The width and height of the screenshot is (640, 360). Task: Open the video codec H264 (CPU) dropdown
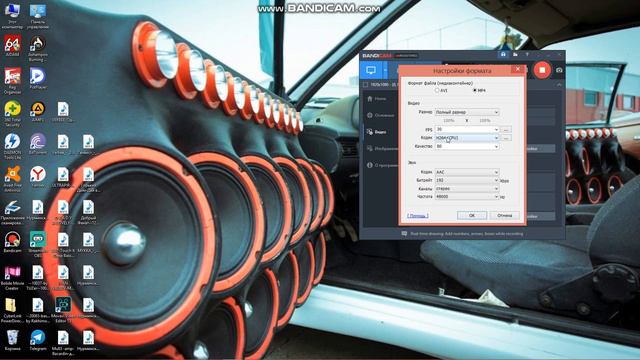coord(467,138)
